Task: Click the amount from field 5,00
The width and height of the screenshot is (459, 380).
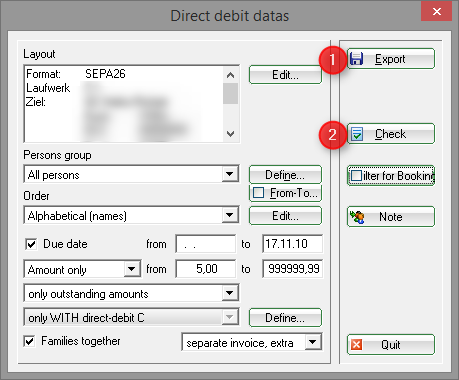Action: point(206,269)
